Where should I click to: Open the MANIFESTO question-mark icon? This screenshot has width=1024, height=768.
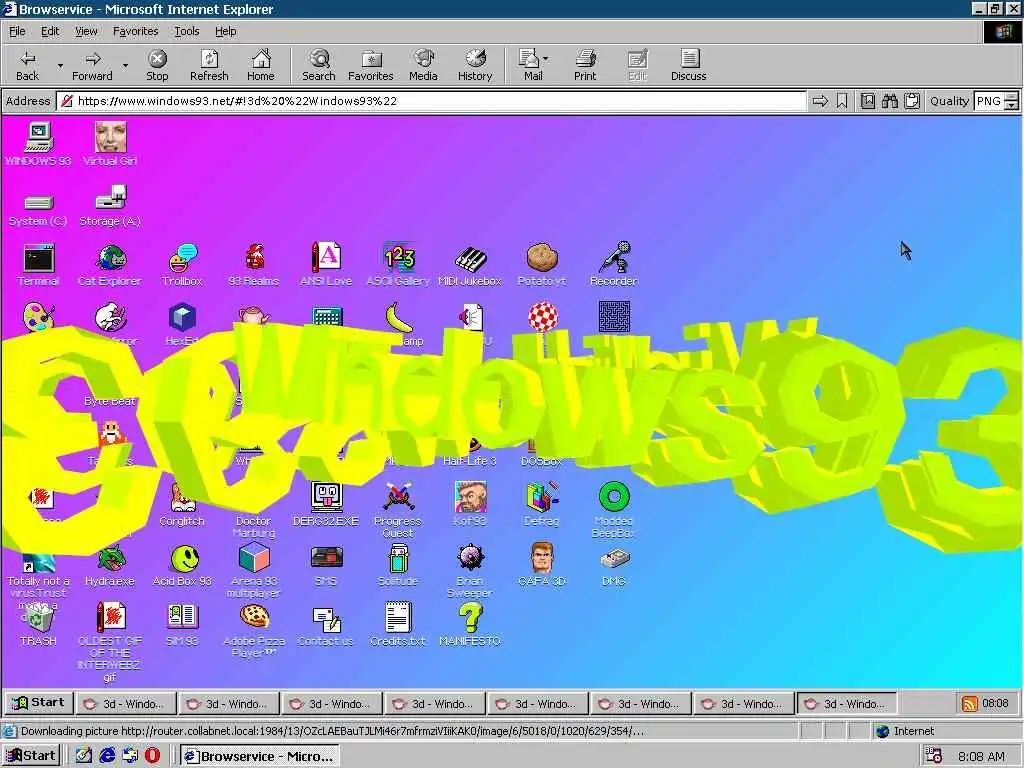[x=470, y=625]
